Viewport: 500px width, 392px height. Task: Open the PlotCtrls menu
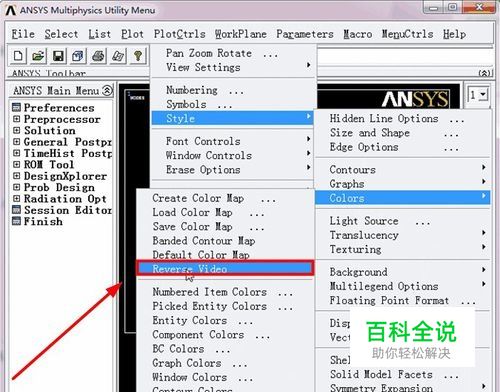click(x=179, y=34)
